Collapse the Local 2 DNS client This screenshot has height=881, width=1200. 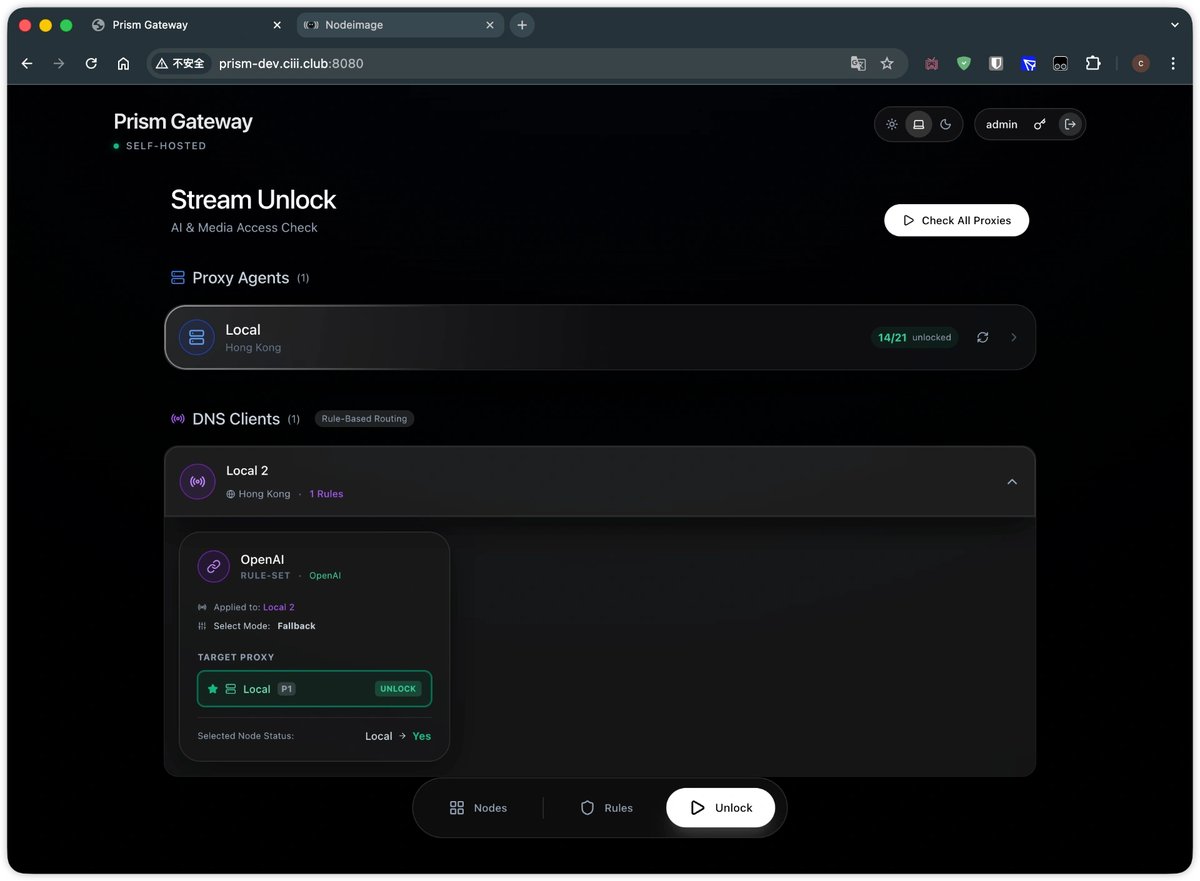tap(1012, 482)
